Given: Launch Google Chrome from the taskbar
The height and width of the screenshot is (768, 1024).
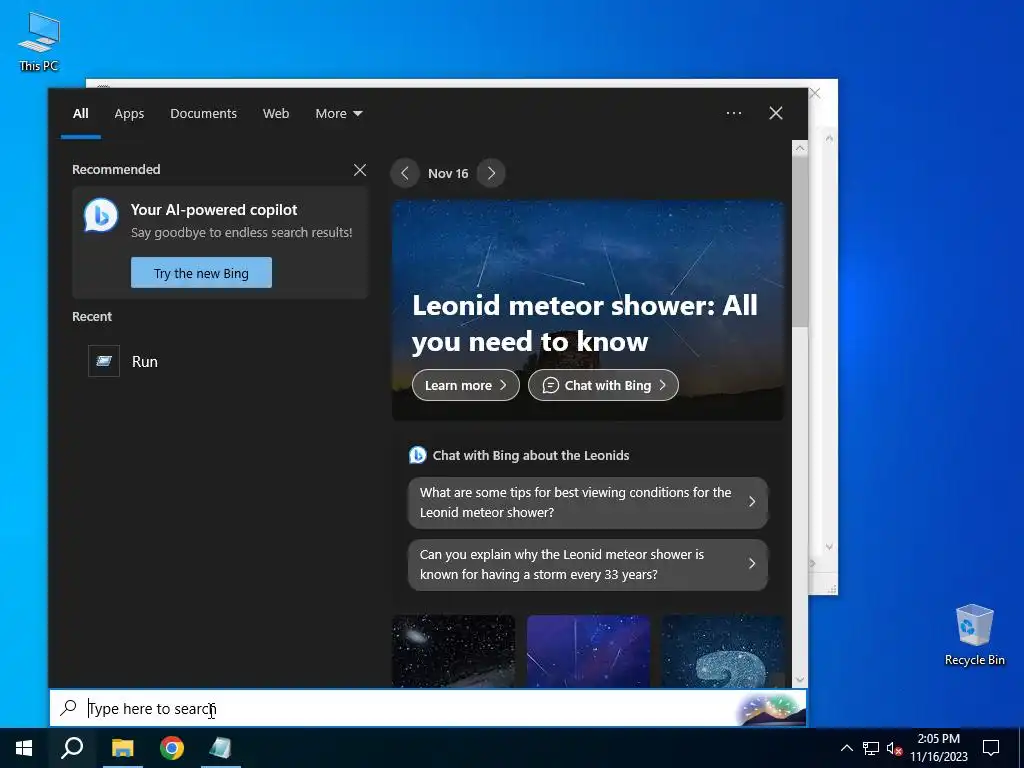Looking at the screenshot, I should point(172,748).
